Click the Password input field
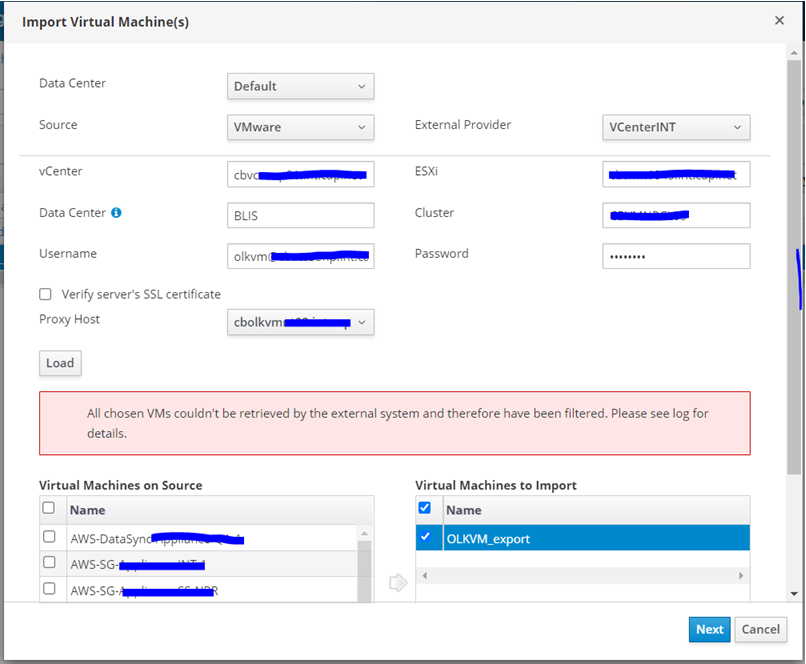 click(675, 256)
